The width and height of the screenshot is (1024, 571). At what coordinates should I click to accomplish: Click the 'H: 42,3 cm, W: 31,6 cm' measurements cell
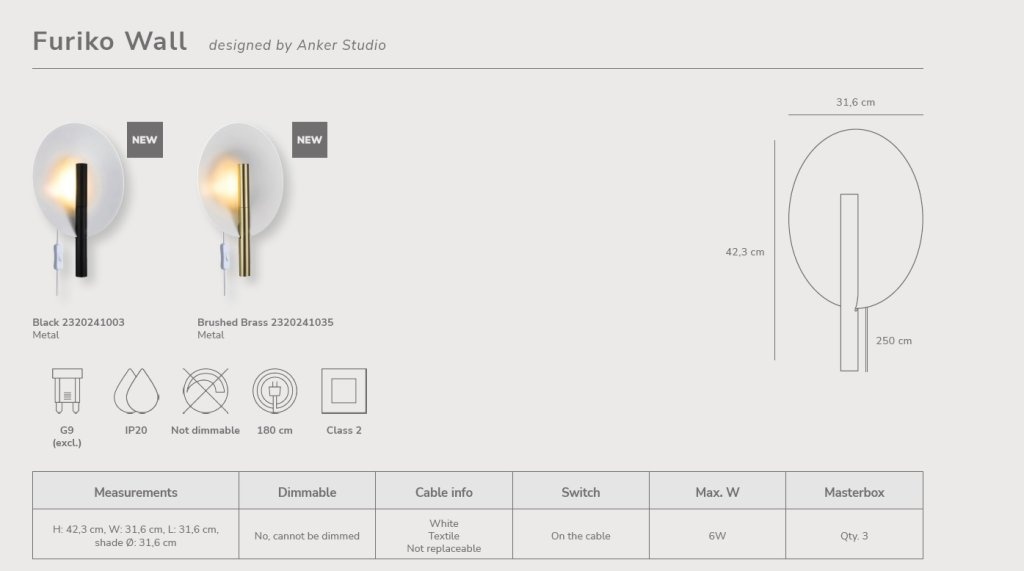pyautogui.click(x=136, y=536)
